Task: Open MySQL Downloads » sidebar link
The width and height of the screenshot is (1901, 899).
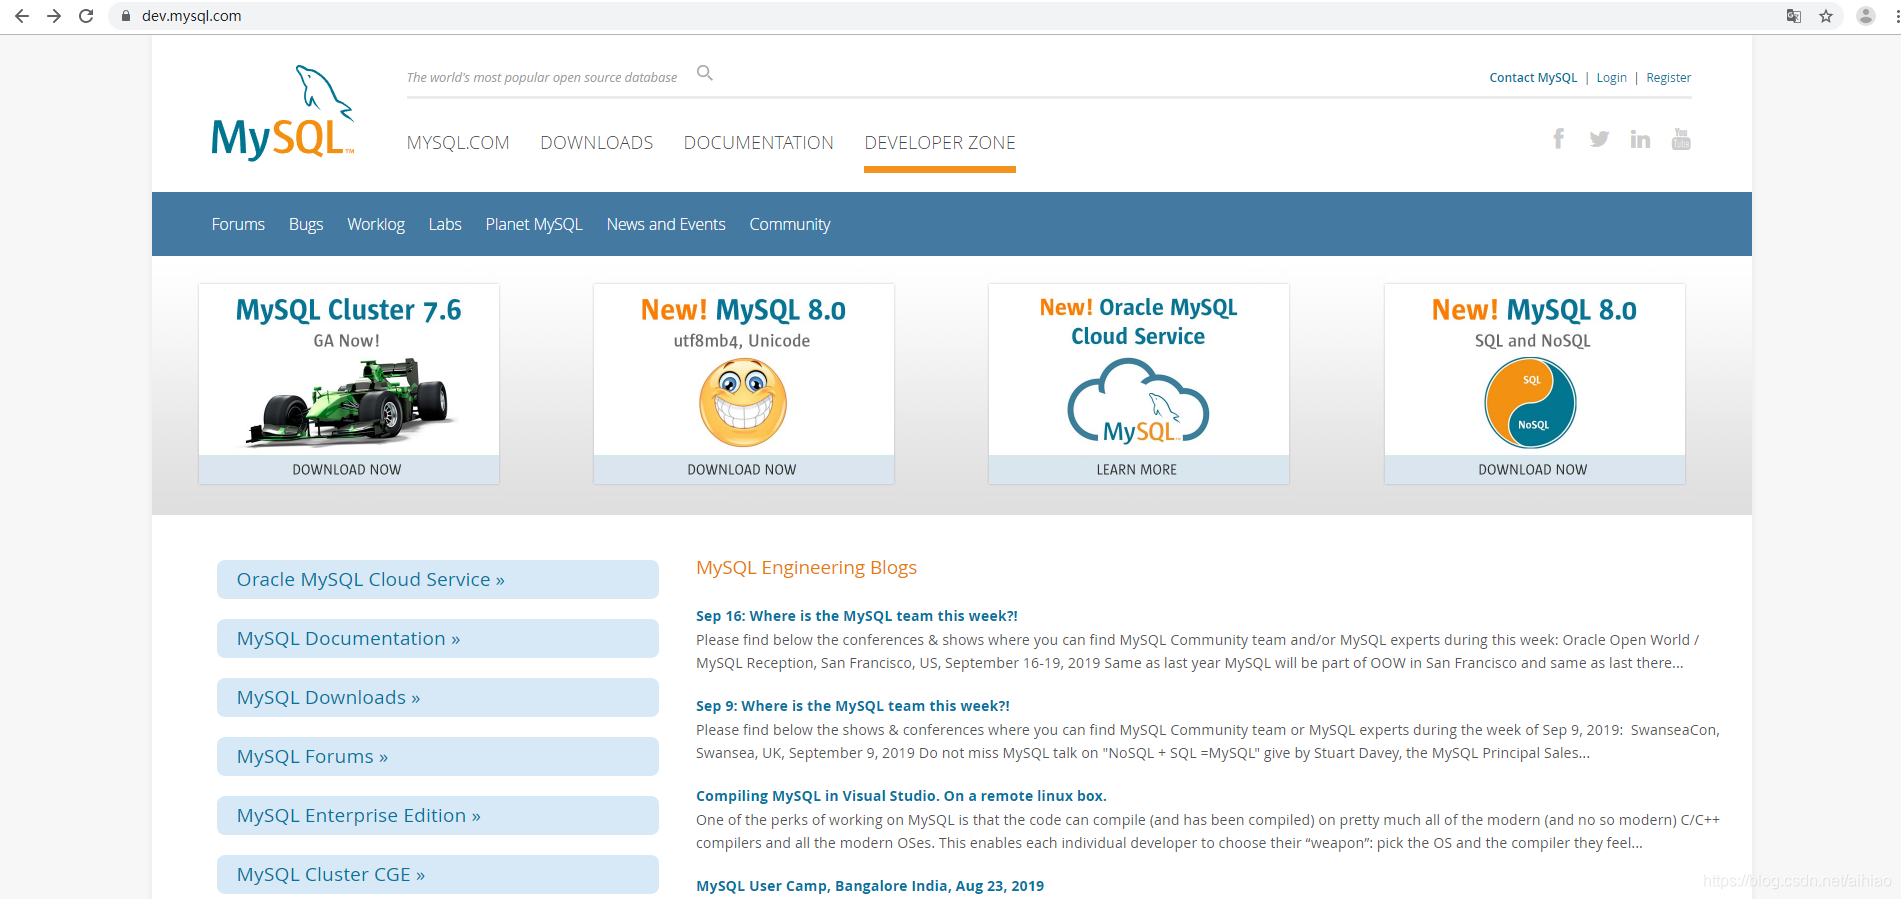Action: coord(438,697)
